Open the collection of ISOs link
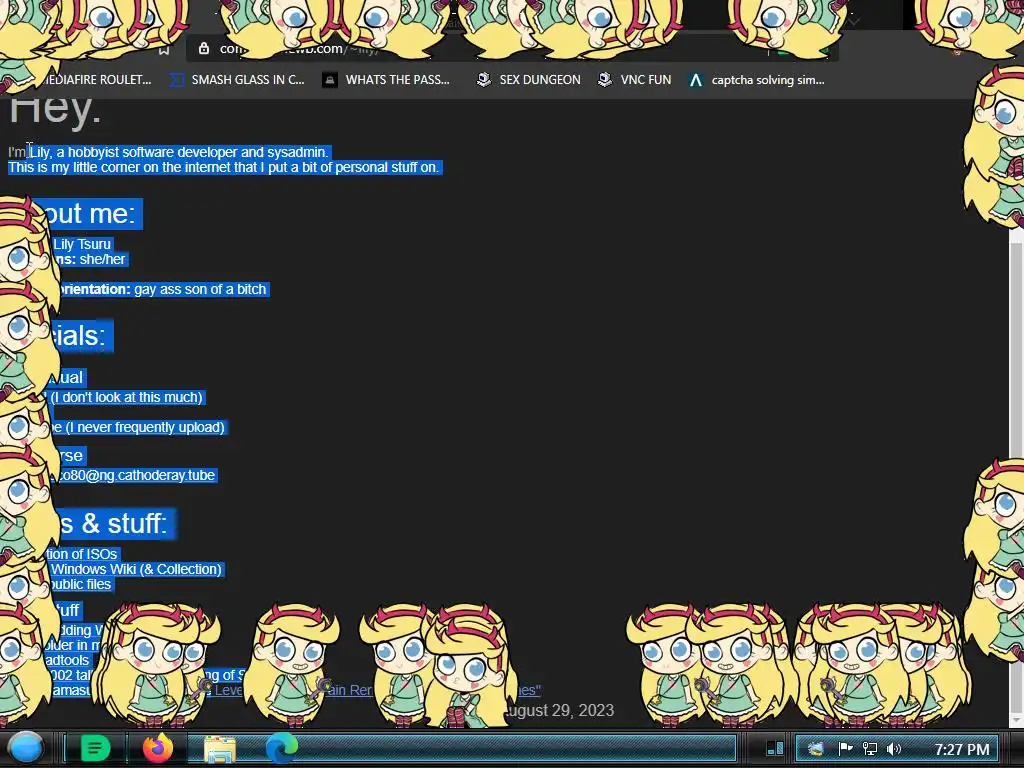The height and width of the screenshot is (768, 1024). 82,554
